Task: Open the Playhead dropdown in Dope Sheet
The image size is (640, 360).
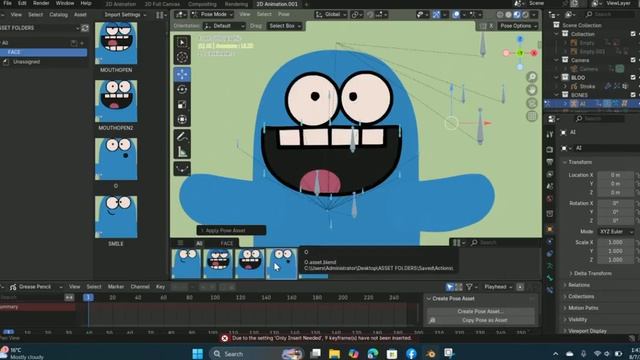Action: (x=498, y=287)
